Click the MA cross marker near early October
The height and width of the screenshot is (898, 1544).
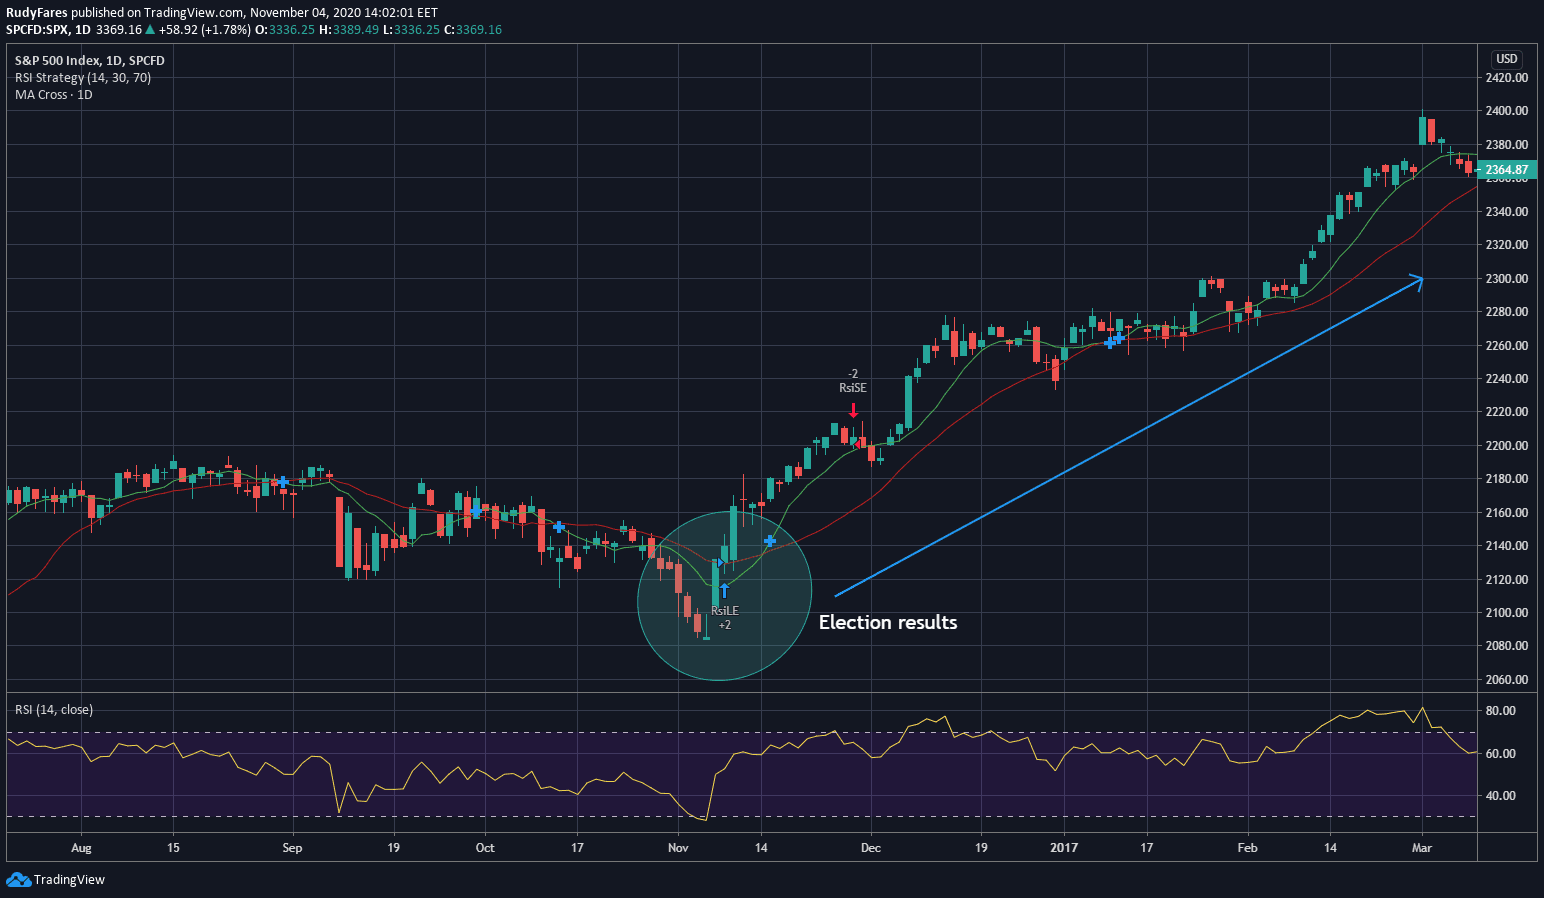click(x=475, y=511)
